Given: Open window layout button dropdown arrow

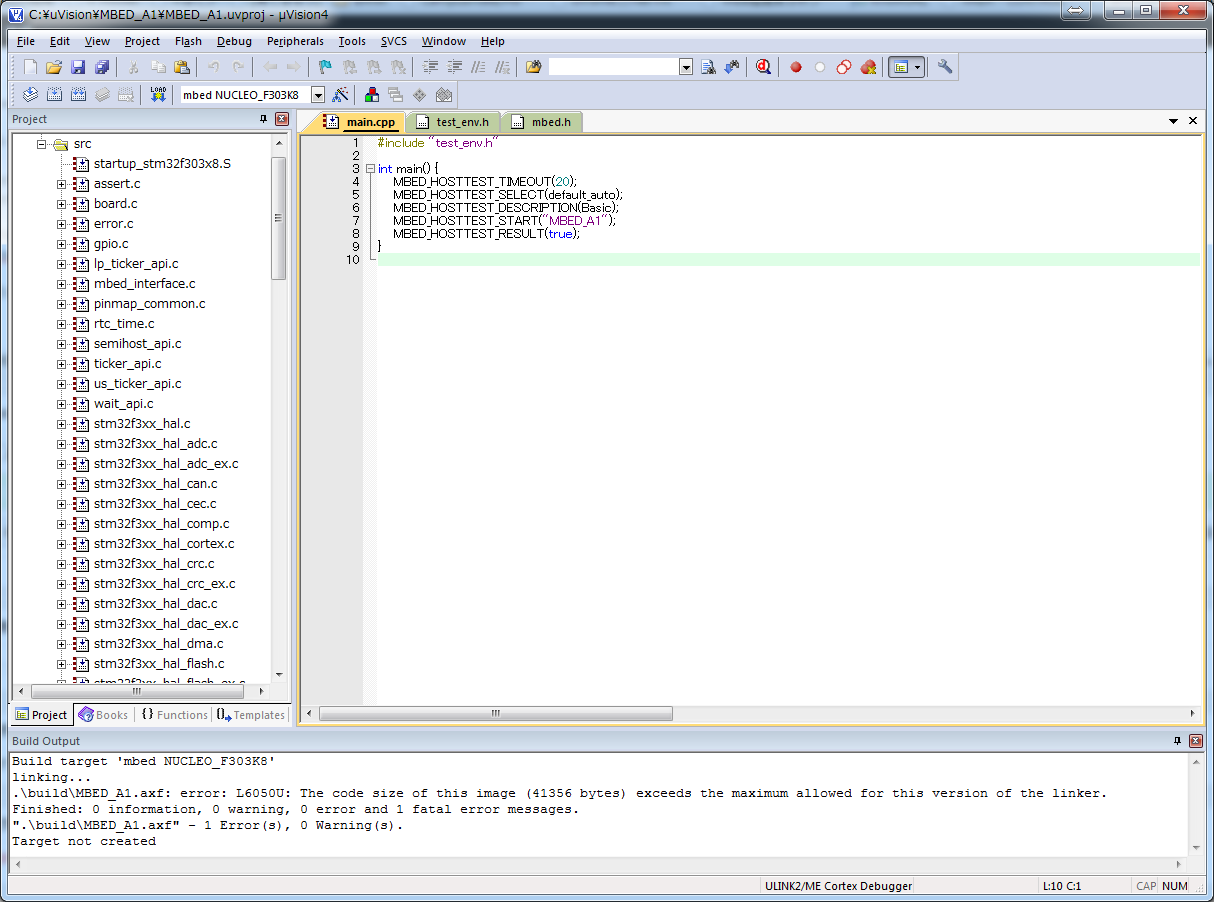Looking at the screenshot, I should click(918, 67).
